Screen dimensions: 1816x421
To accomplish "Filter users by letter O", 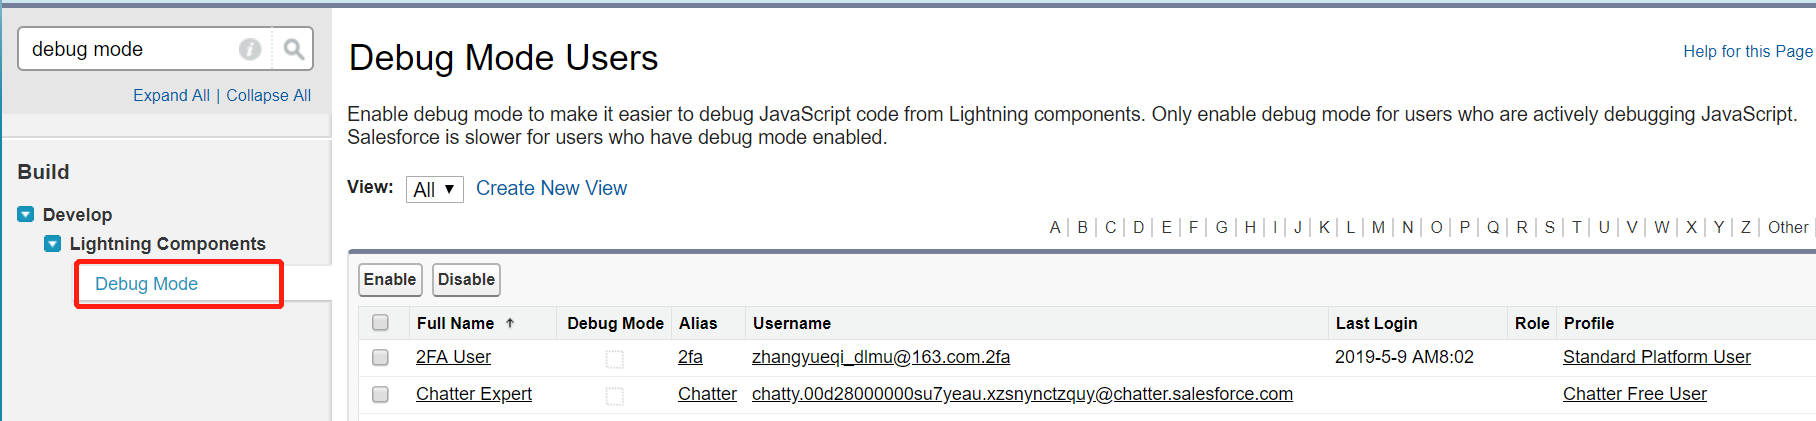I will pos(1436,227).
